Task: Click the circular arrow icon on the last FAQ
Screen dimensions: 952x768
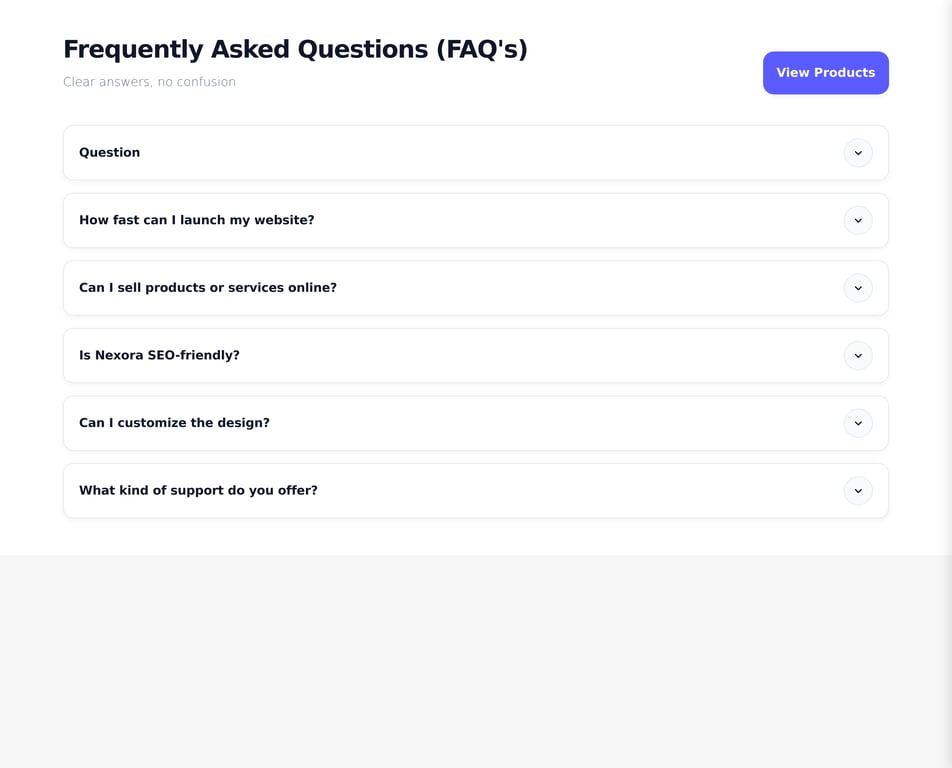Action: [x=858, y=490]
